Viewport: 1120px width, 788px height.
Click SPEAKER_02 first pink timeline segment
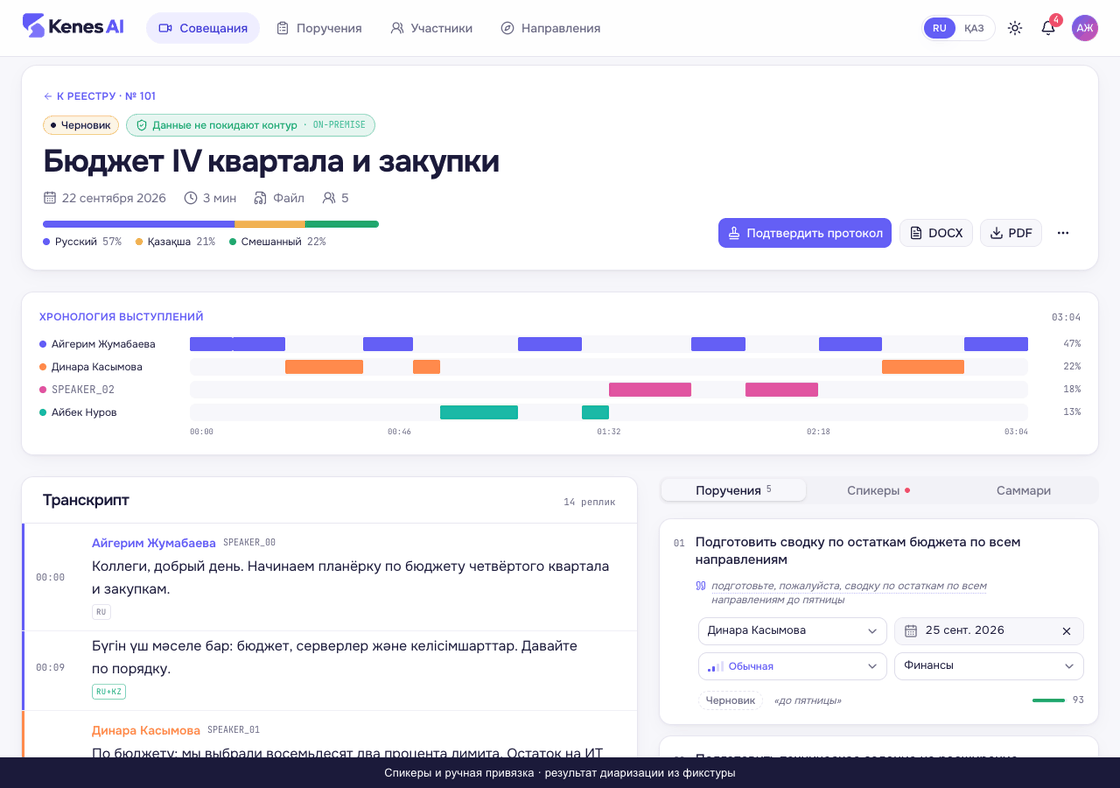(650, 389)
